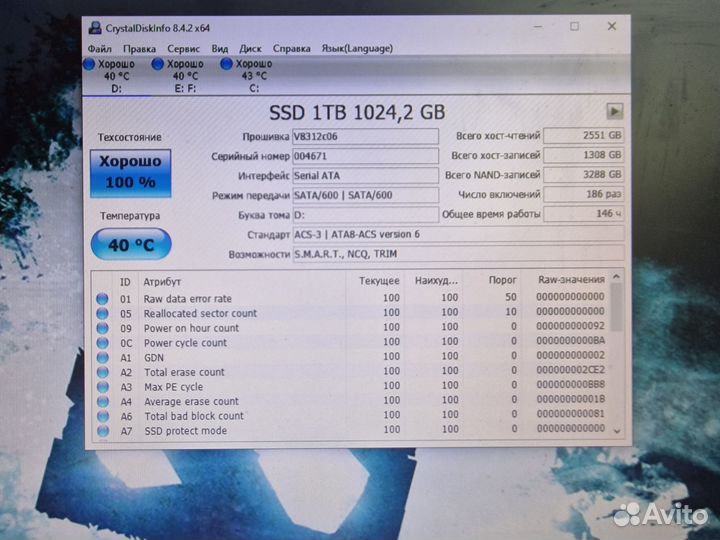720x540 pixels.
Task: Click the Атрибут column header
Action: coord(162,282)
